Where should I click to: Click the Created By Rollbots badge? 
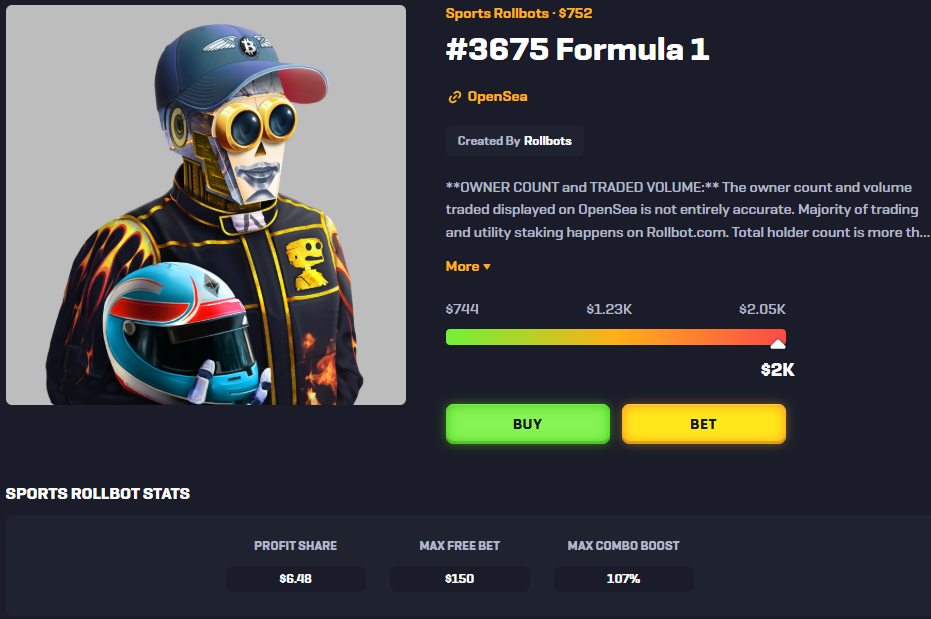coord(515,141)
